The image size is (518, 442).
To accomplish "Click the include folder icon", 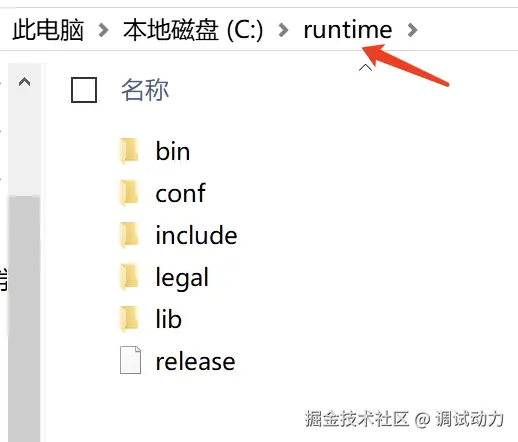I will click(129, 235).
